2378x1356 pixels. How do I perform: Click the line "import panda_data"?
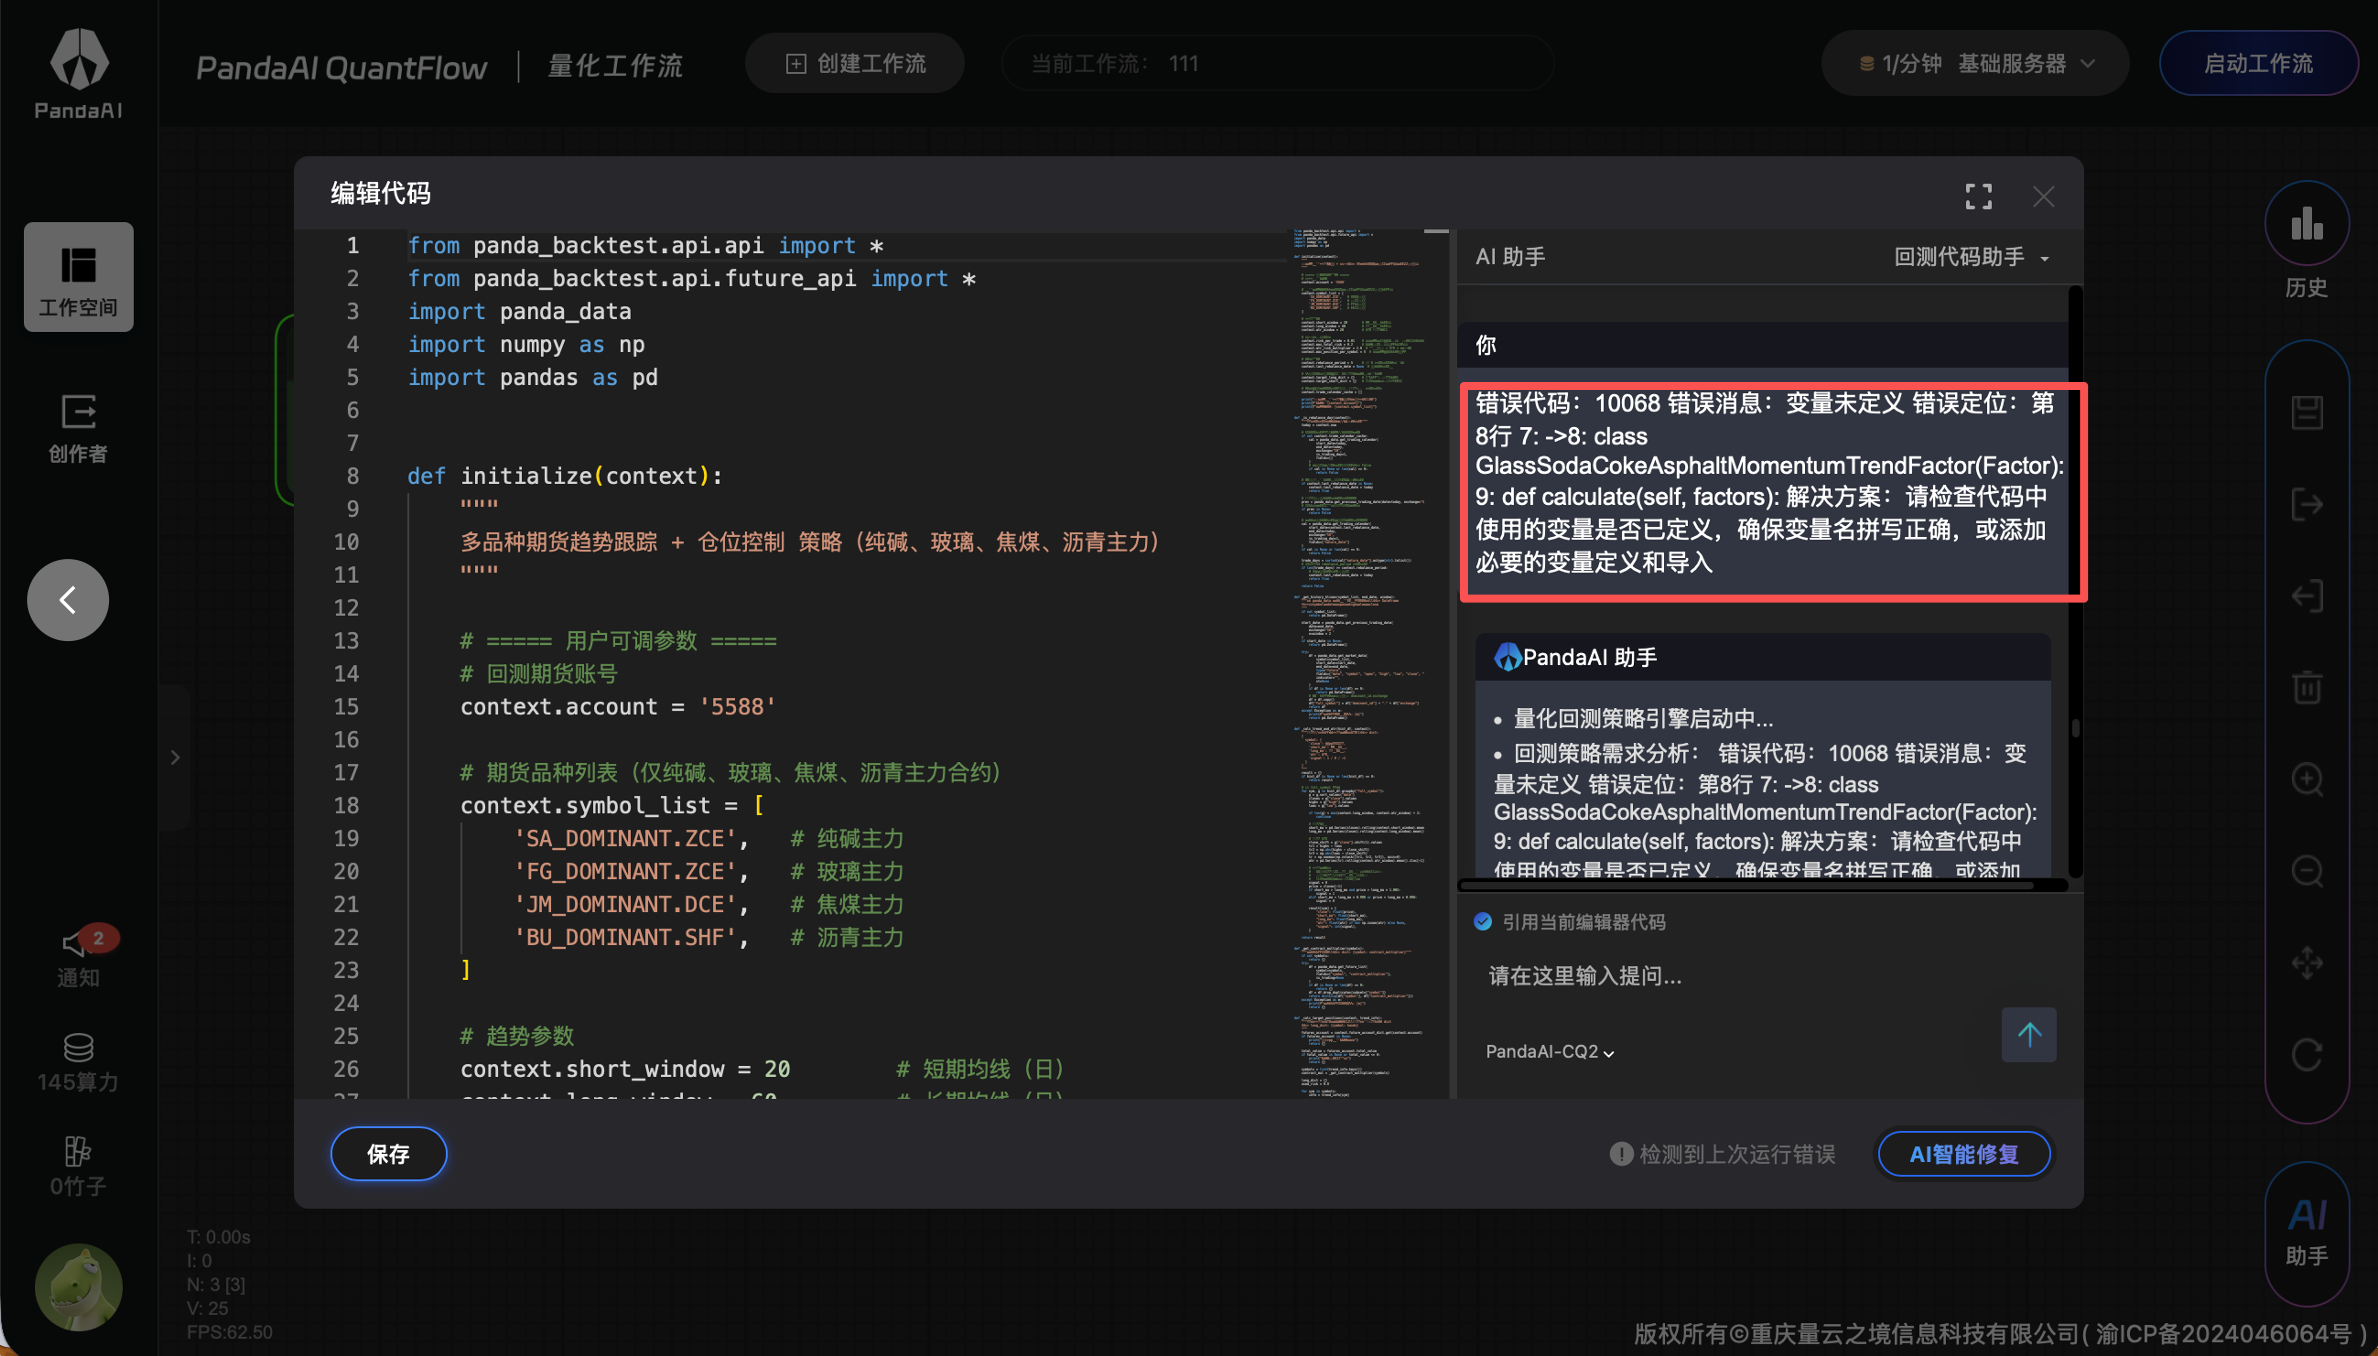point(519,312)
